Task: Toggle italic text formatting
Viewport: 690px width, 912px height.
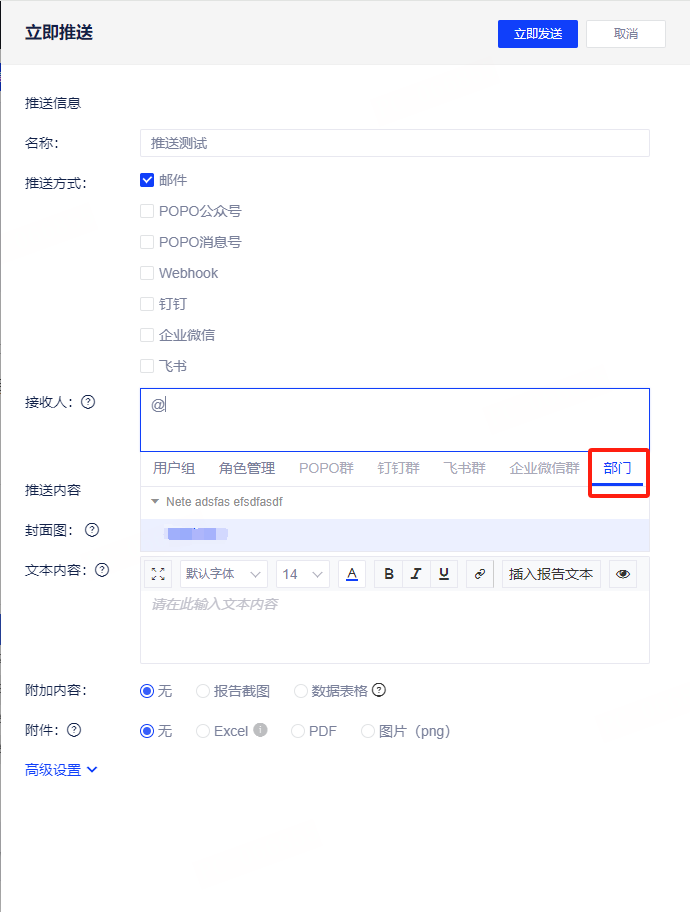Action: click(415, 574)
